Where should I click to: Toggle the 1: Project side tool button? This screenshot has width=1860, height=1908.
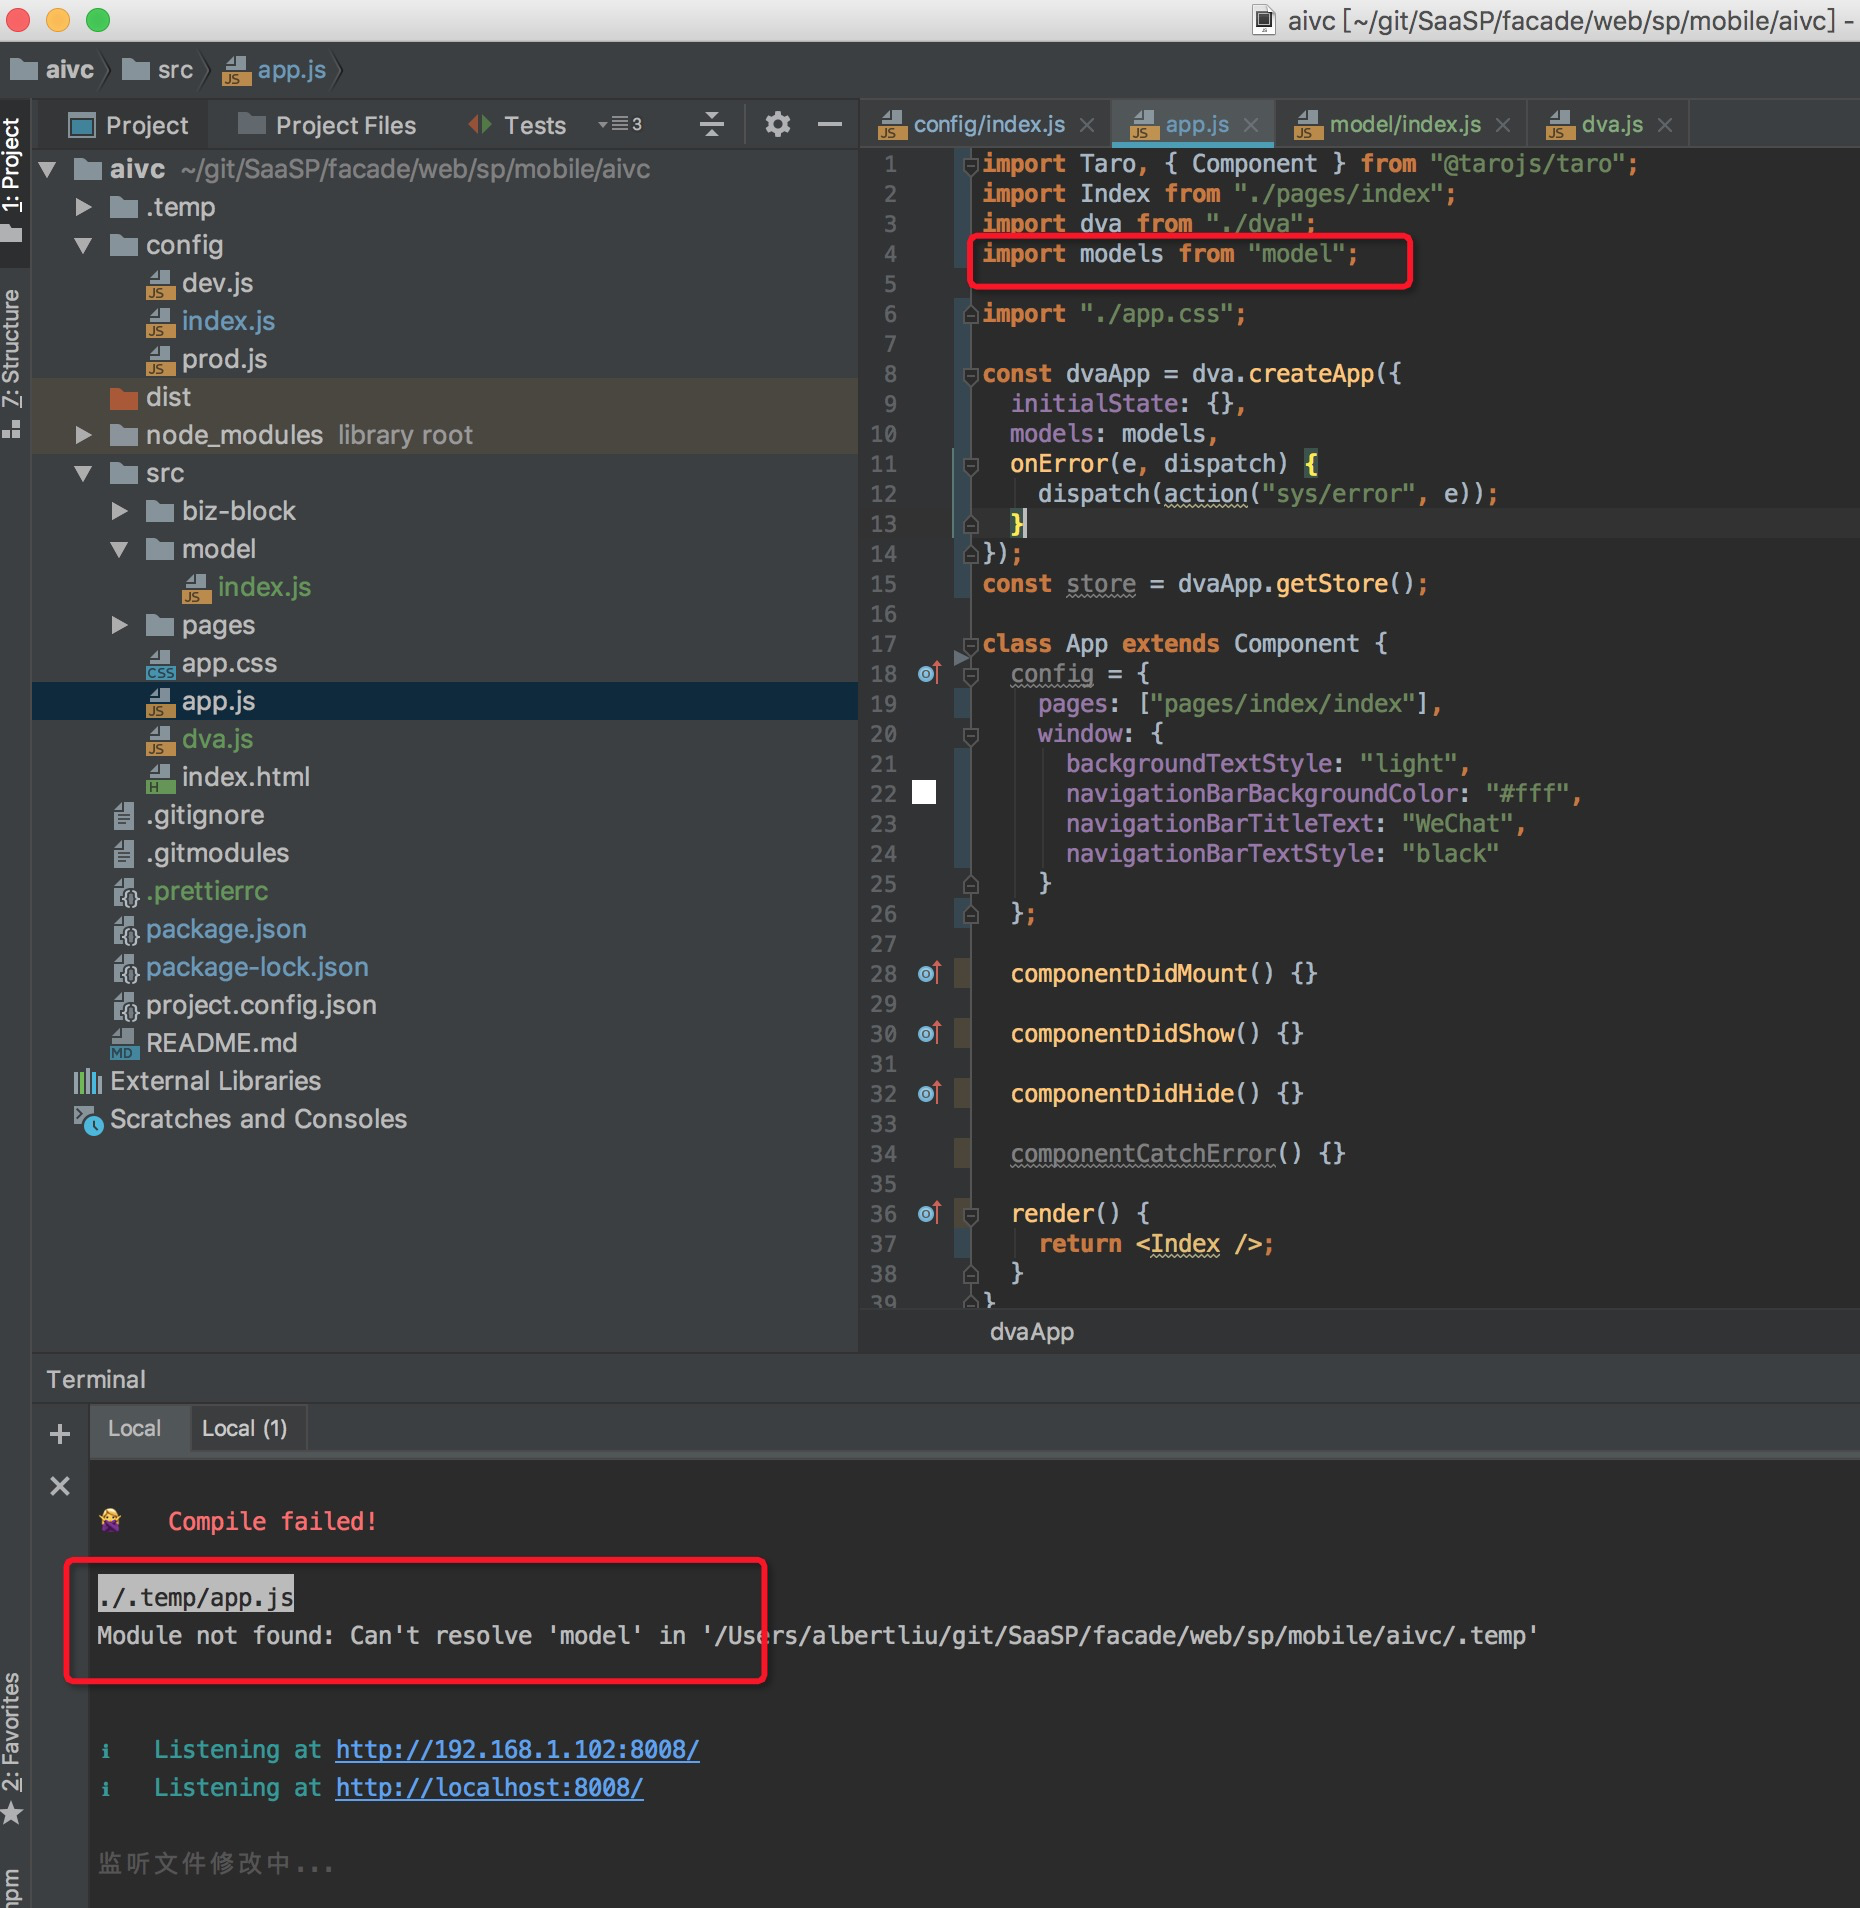12,180
